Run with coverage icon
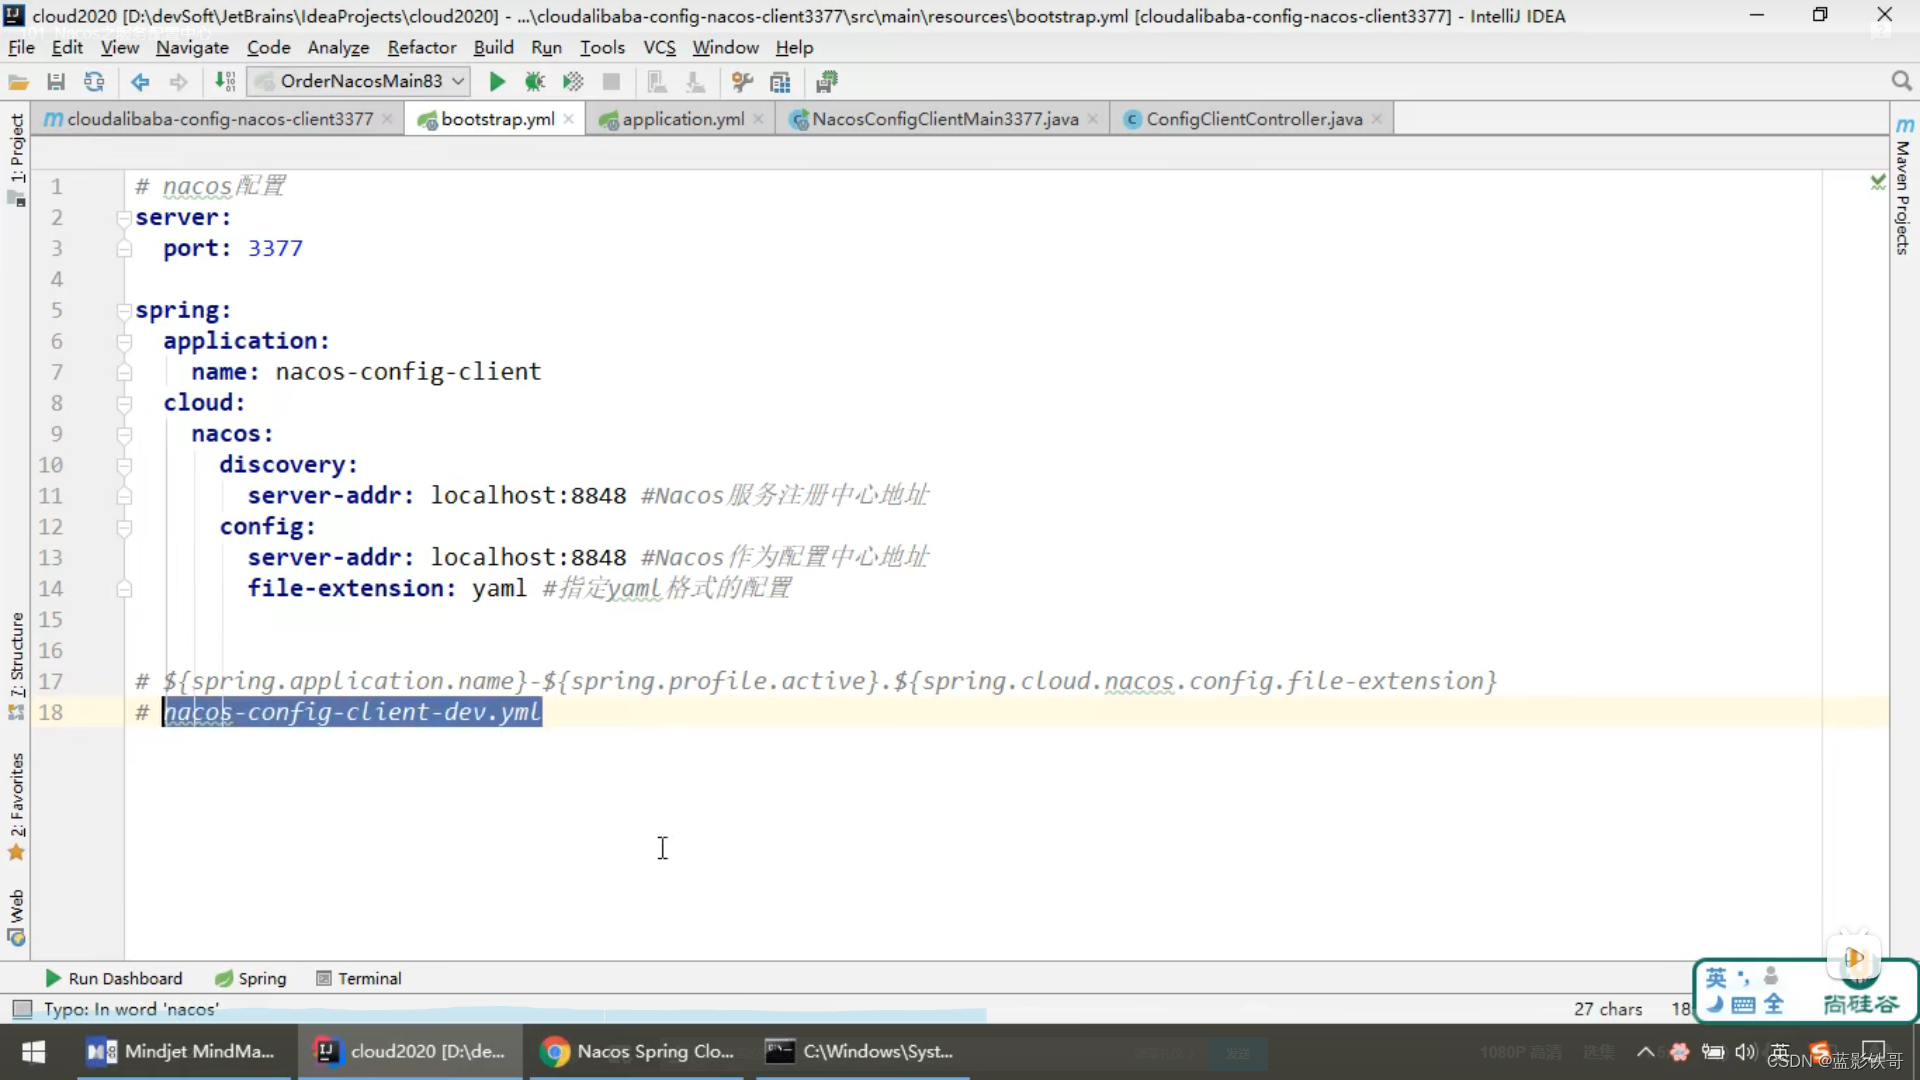This screenshot has height=1080, width=1920. (573, 82)
